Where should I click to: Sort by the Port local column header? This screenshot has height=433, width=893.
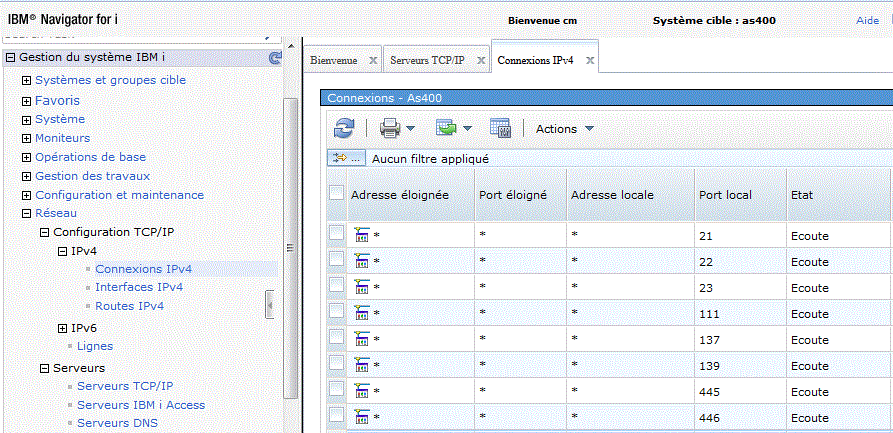click(726, 195)
